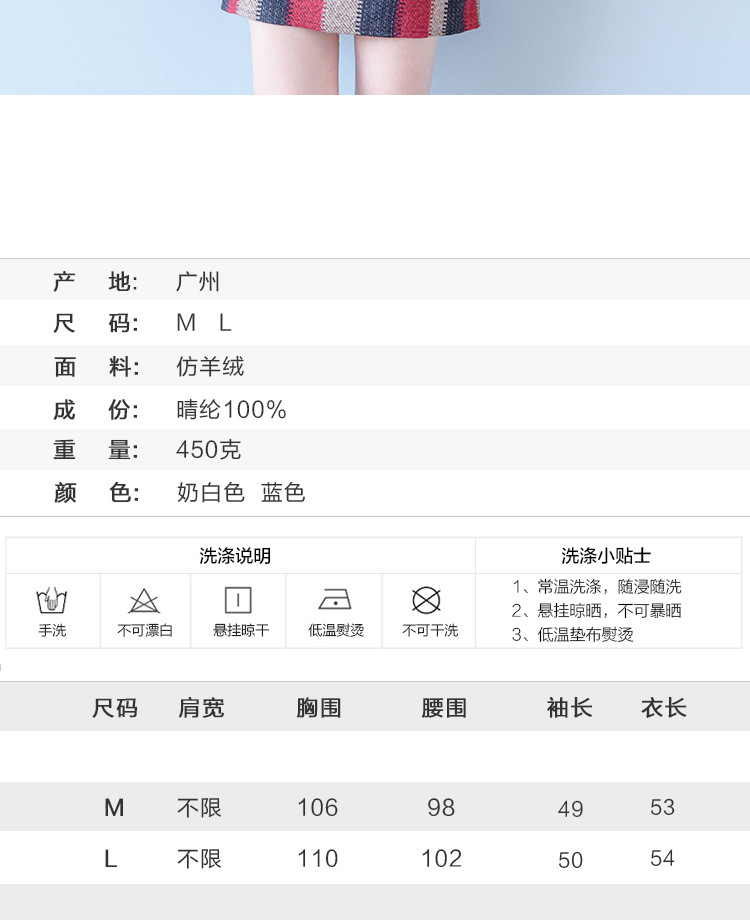Select the 洗涤说明 header

(235, 556)
